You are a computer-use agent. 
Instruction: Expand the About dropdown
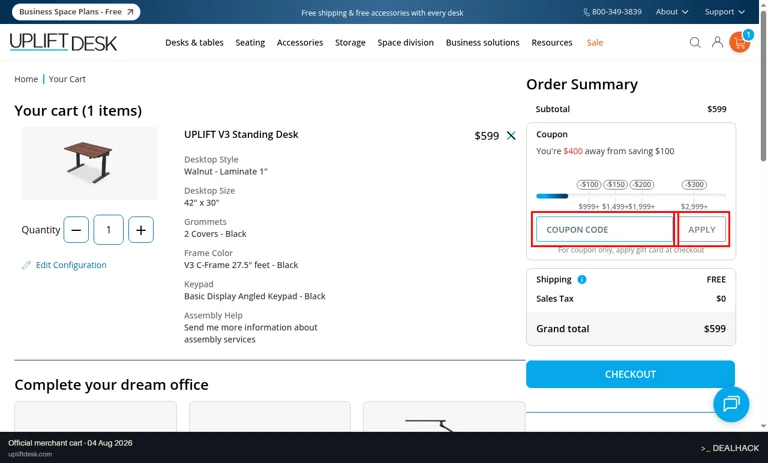[672, 12]
